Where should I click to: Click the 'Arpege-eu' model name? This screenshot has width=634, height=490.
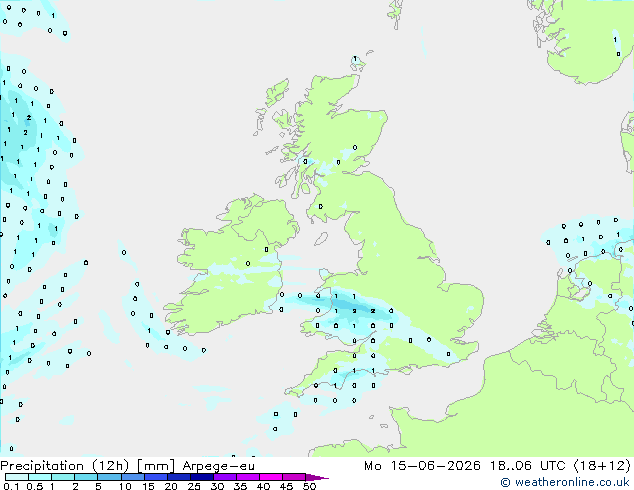[218, 466]
